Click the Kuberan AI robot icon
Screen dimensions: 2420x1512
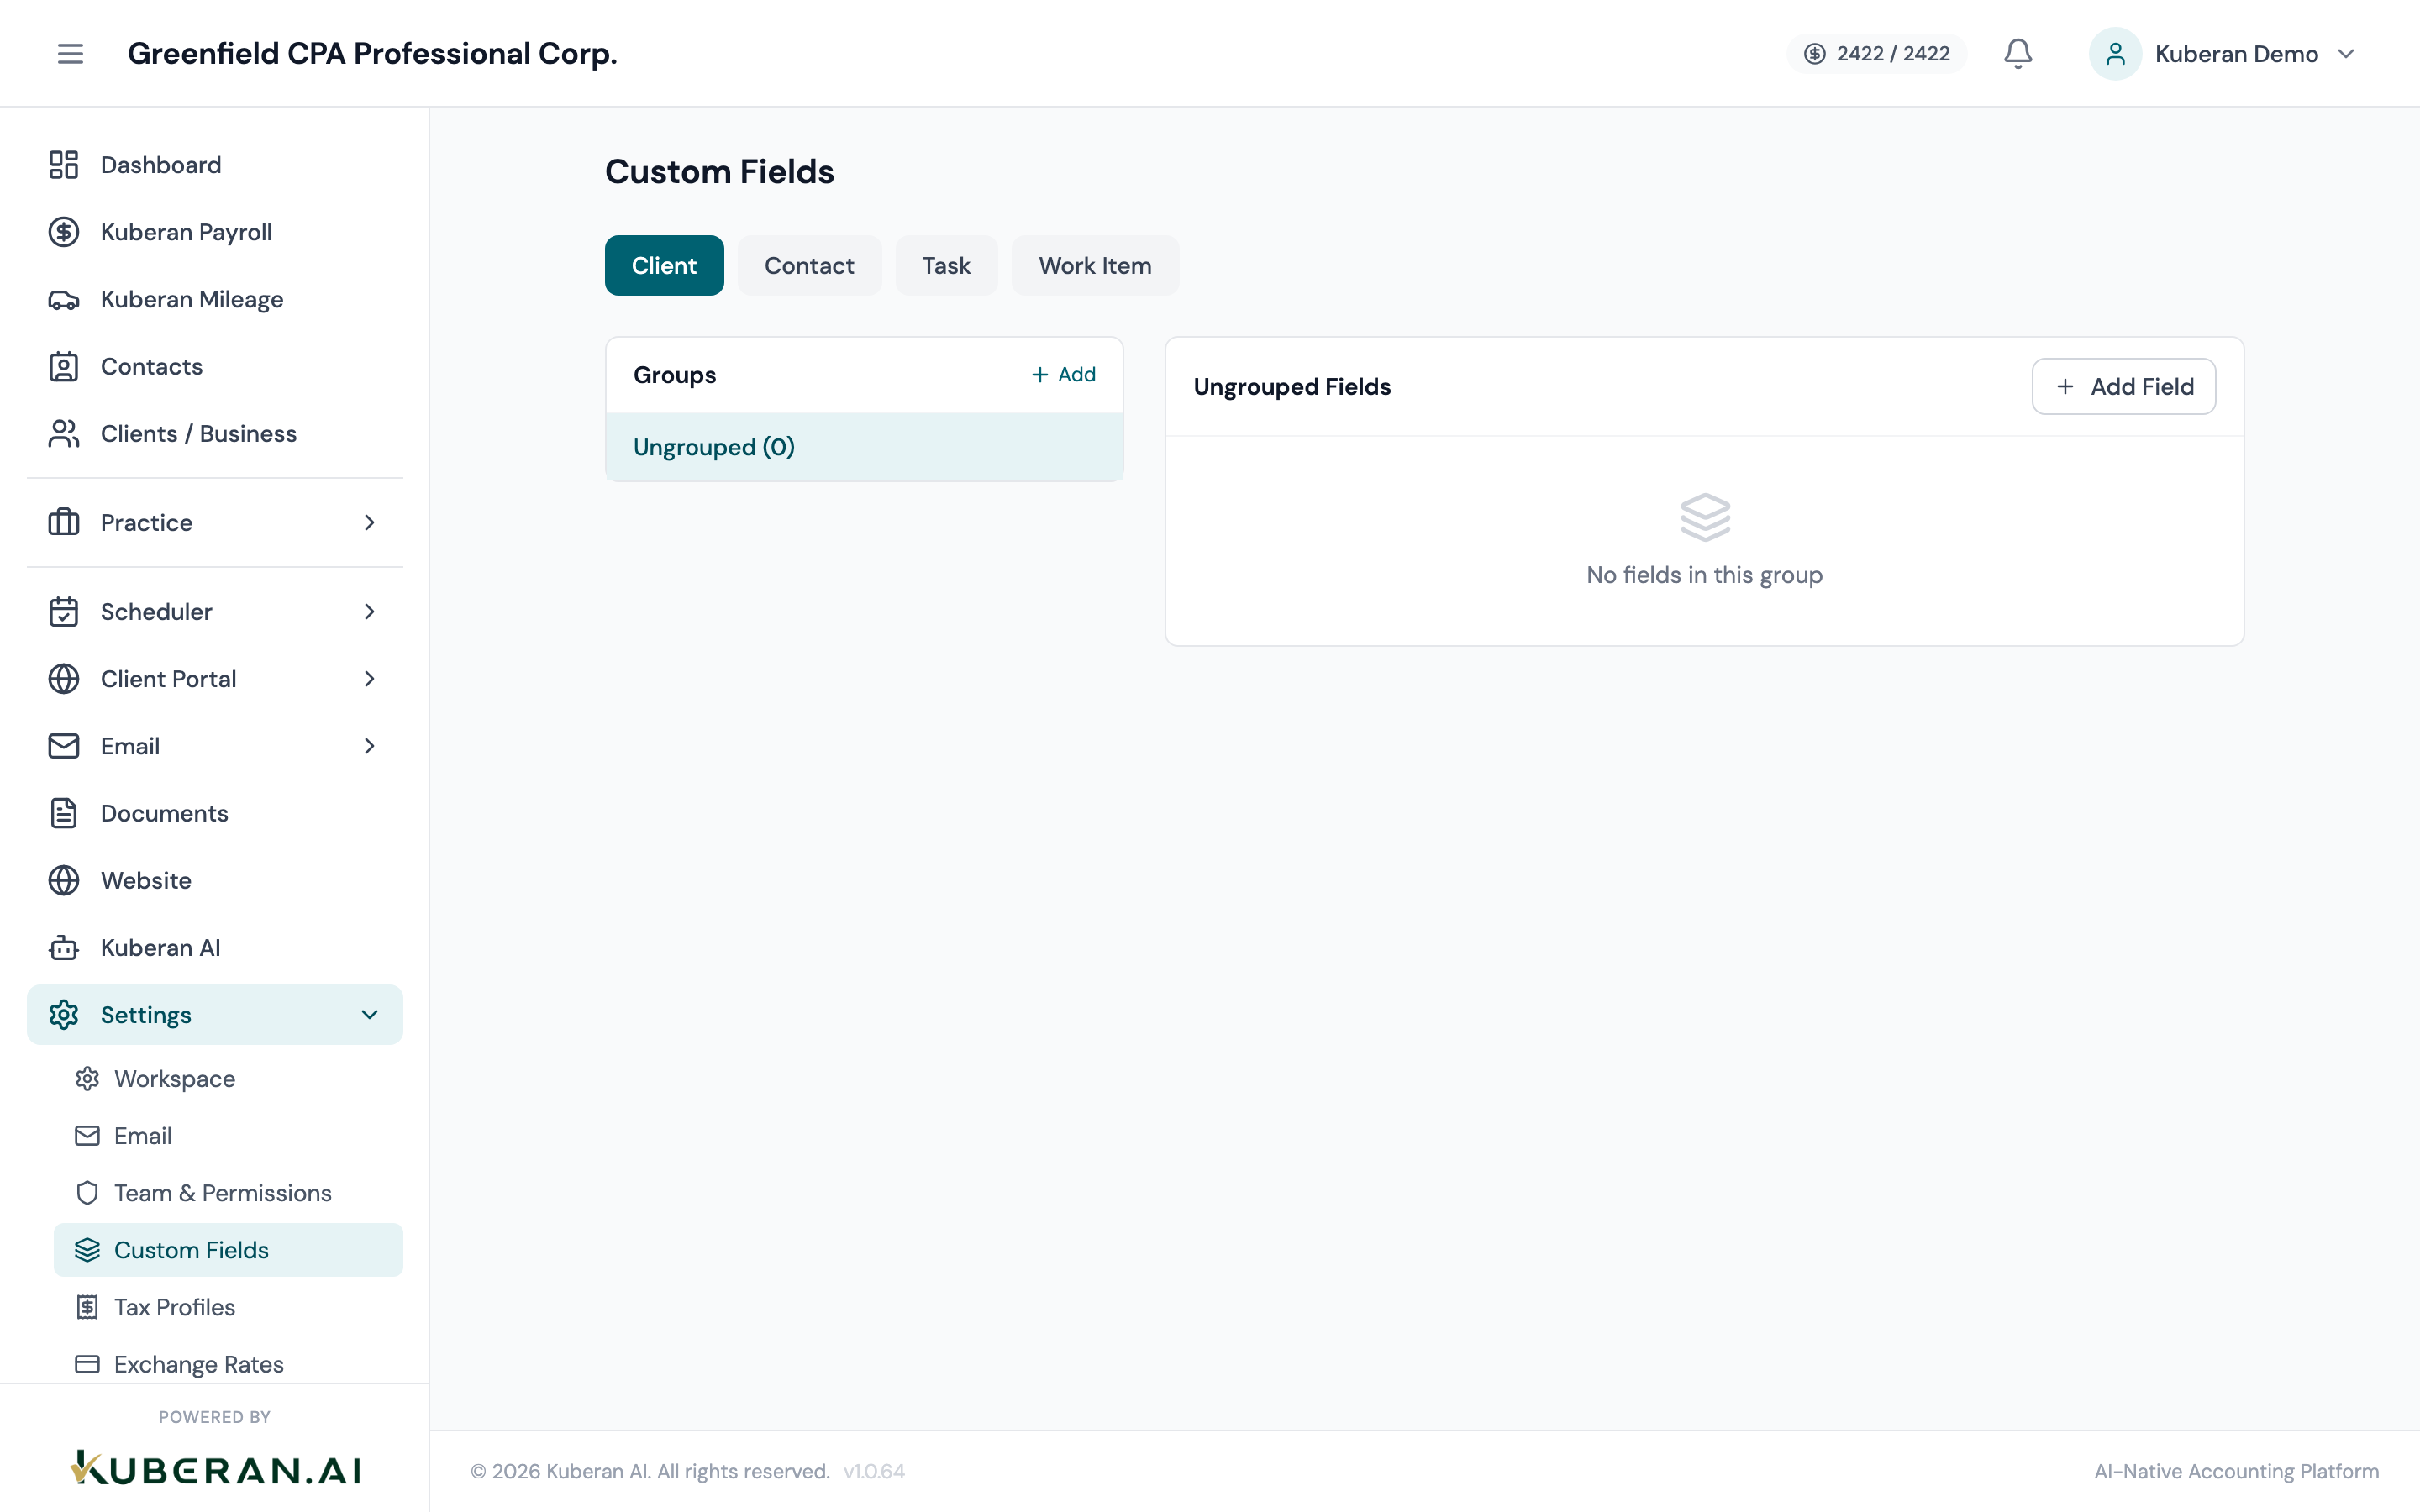[x=64, y=947]
